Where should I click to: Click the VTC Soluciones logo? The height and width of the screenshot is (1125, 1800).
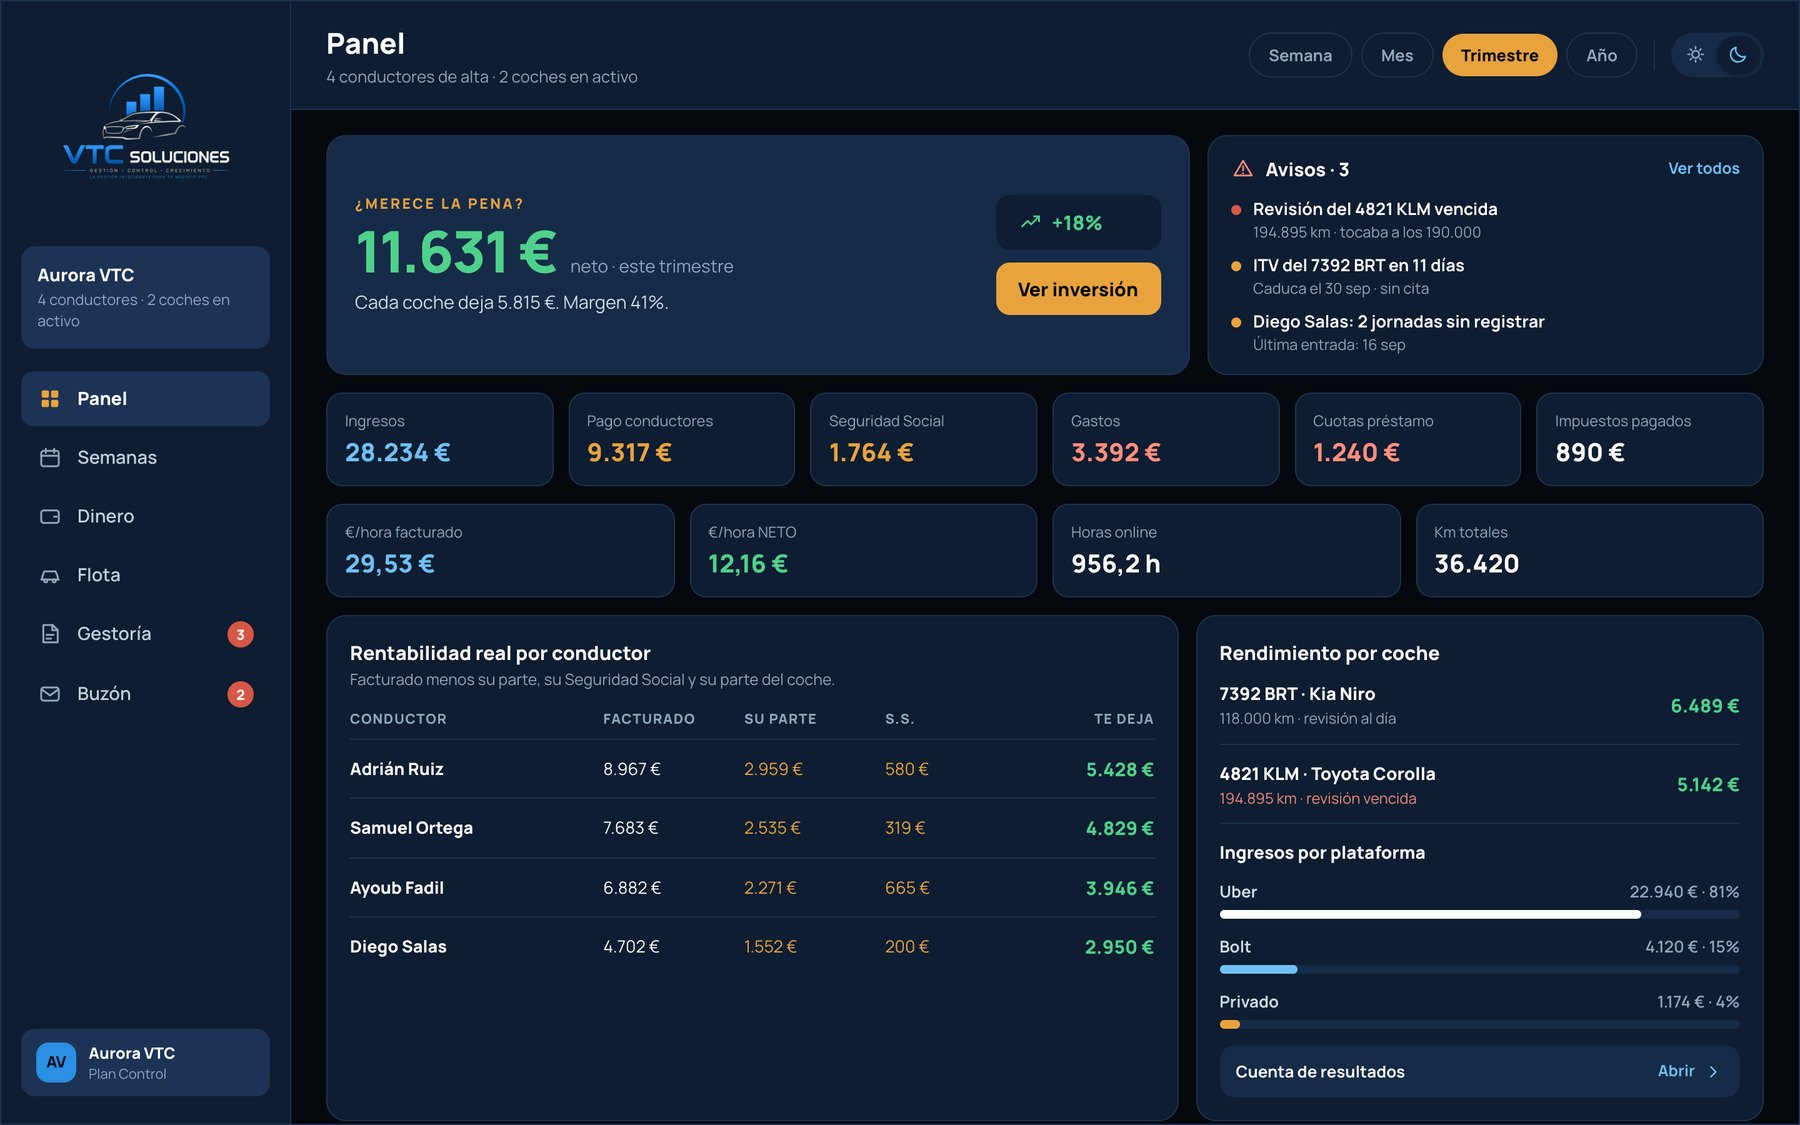pos(146,127)
